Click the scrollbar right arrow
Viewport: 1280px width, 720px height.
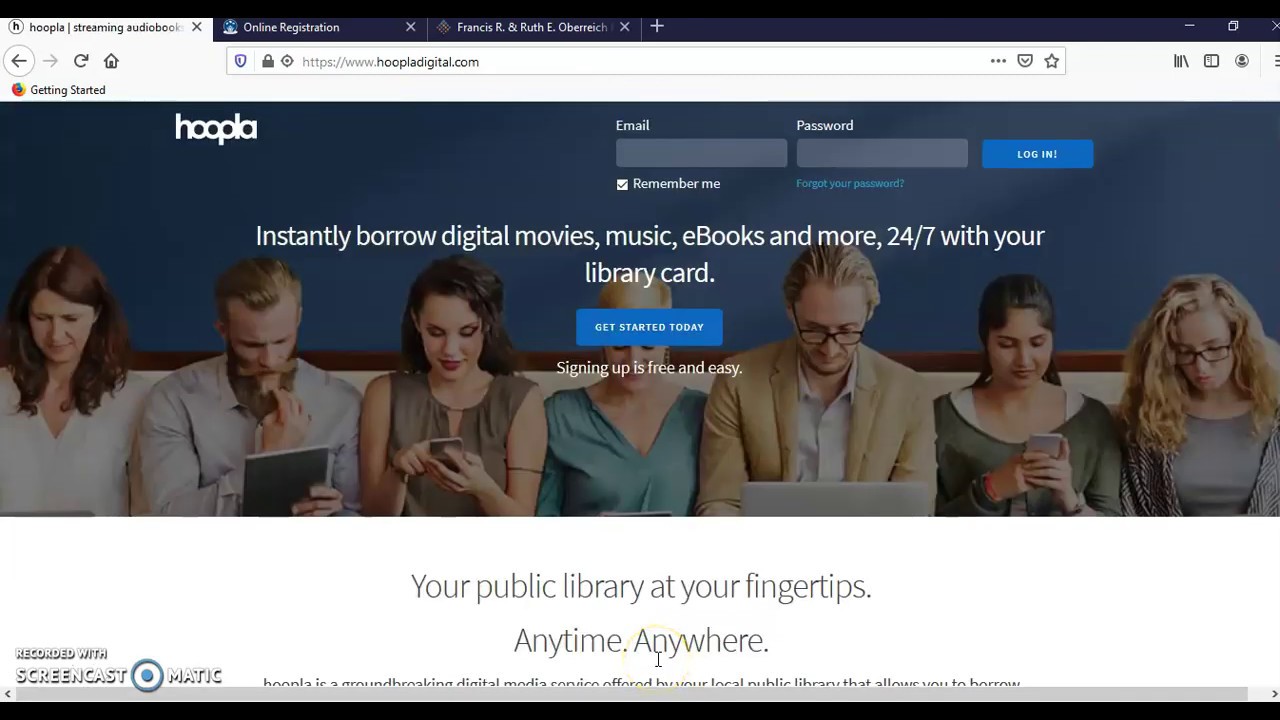click(x=1274, y=694)
